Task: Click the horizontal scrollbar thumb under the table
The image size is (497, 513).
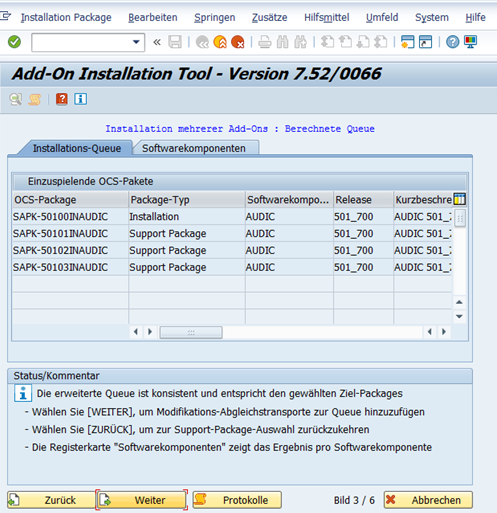Action: coord(191,332)
